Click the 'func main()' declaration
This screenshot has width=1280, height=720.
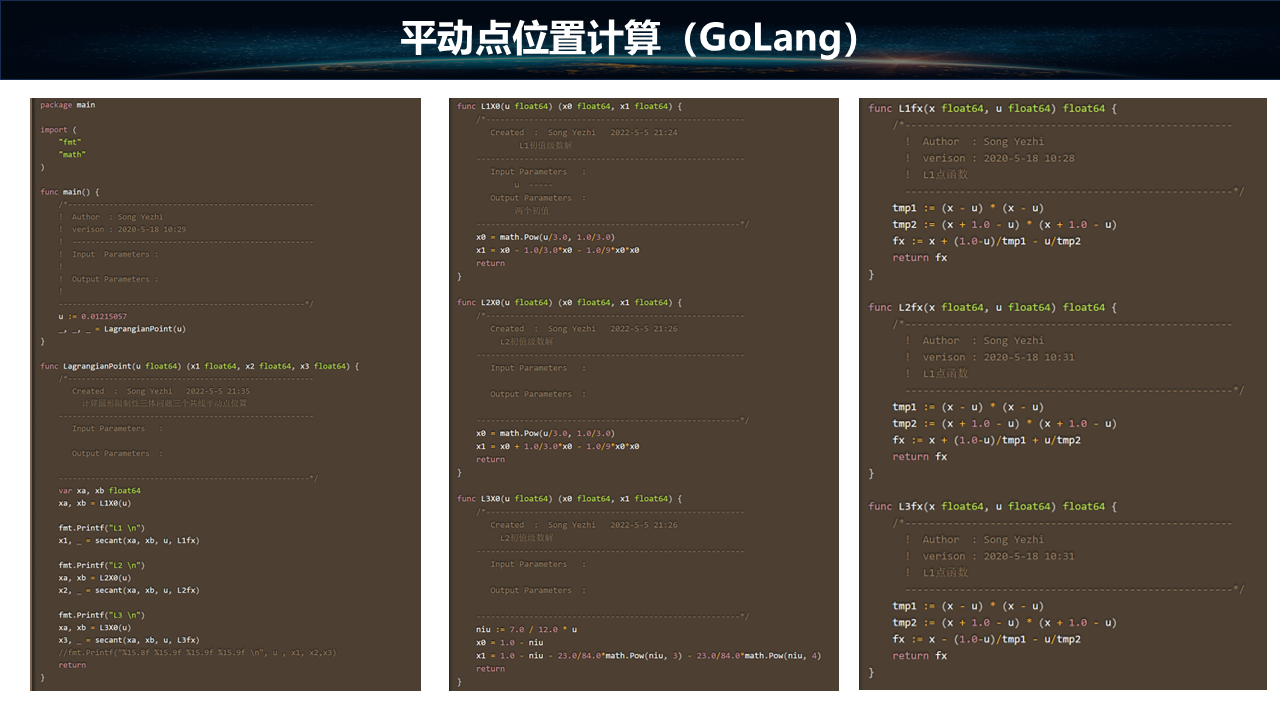70,192
